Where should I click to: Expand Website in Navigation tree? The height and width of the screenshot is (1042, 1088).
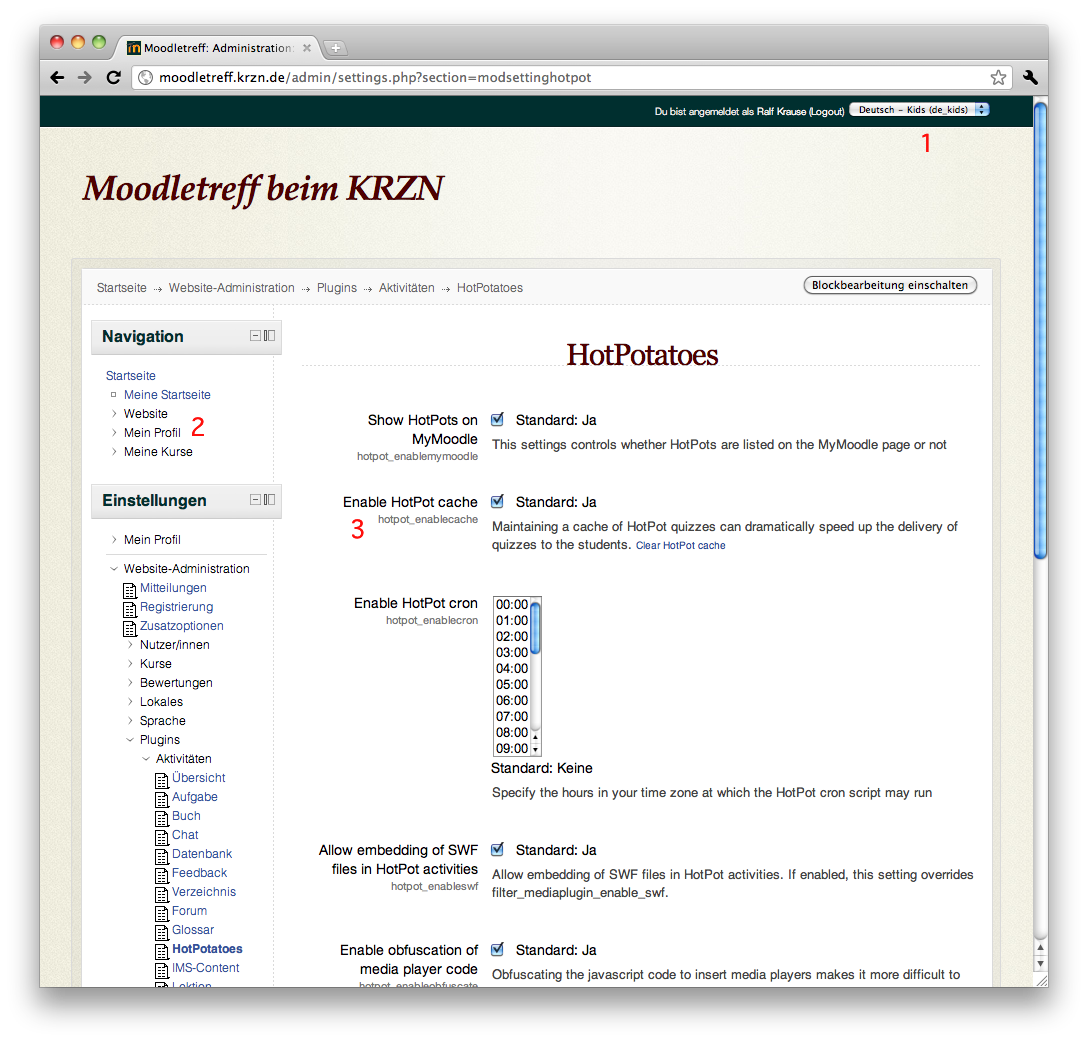click(114, 413)
